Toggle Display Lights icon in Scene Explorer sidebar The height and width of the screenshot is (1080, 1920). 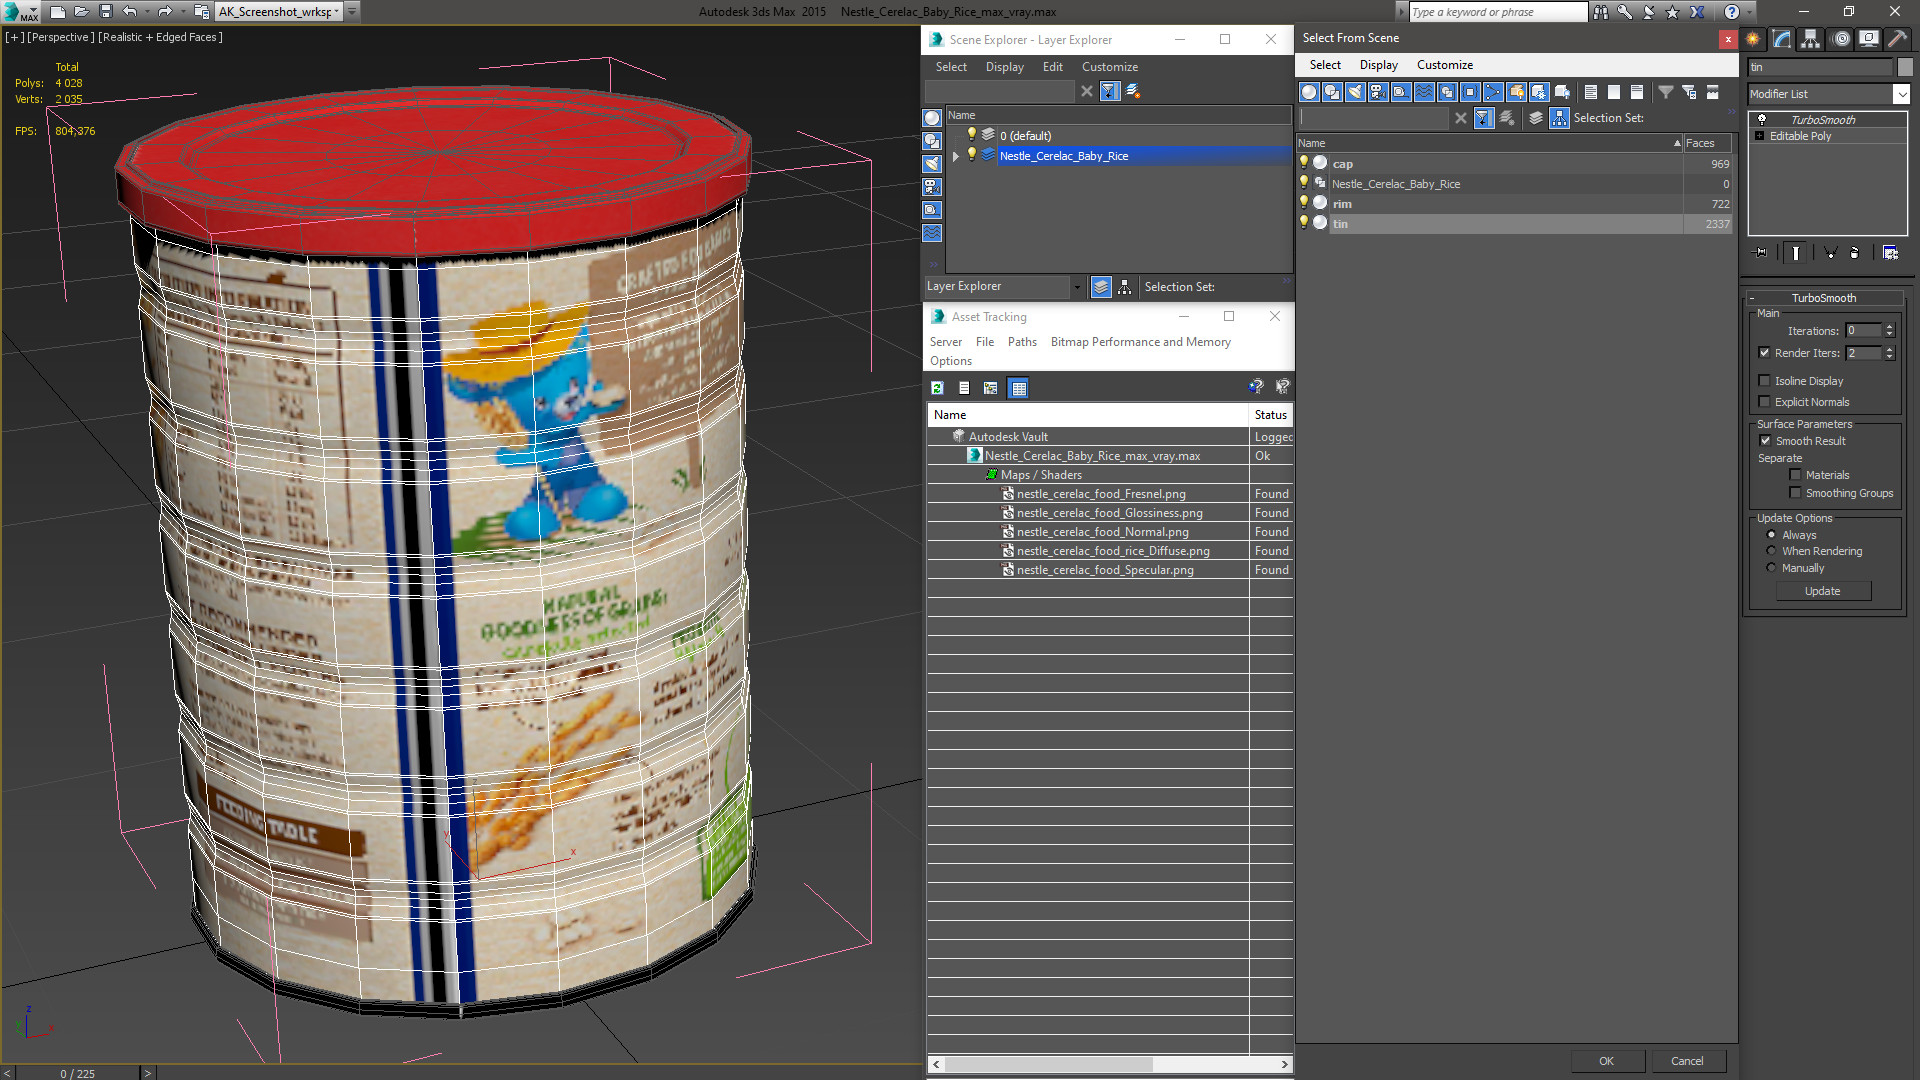click(932, 164)
